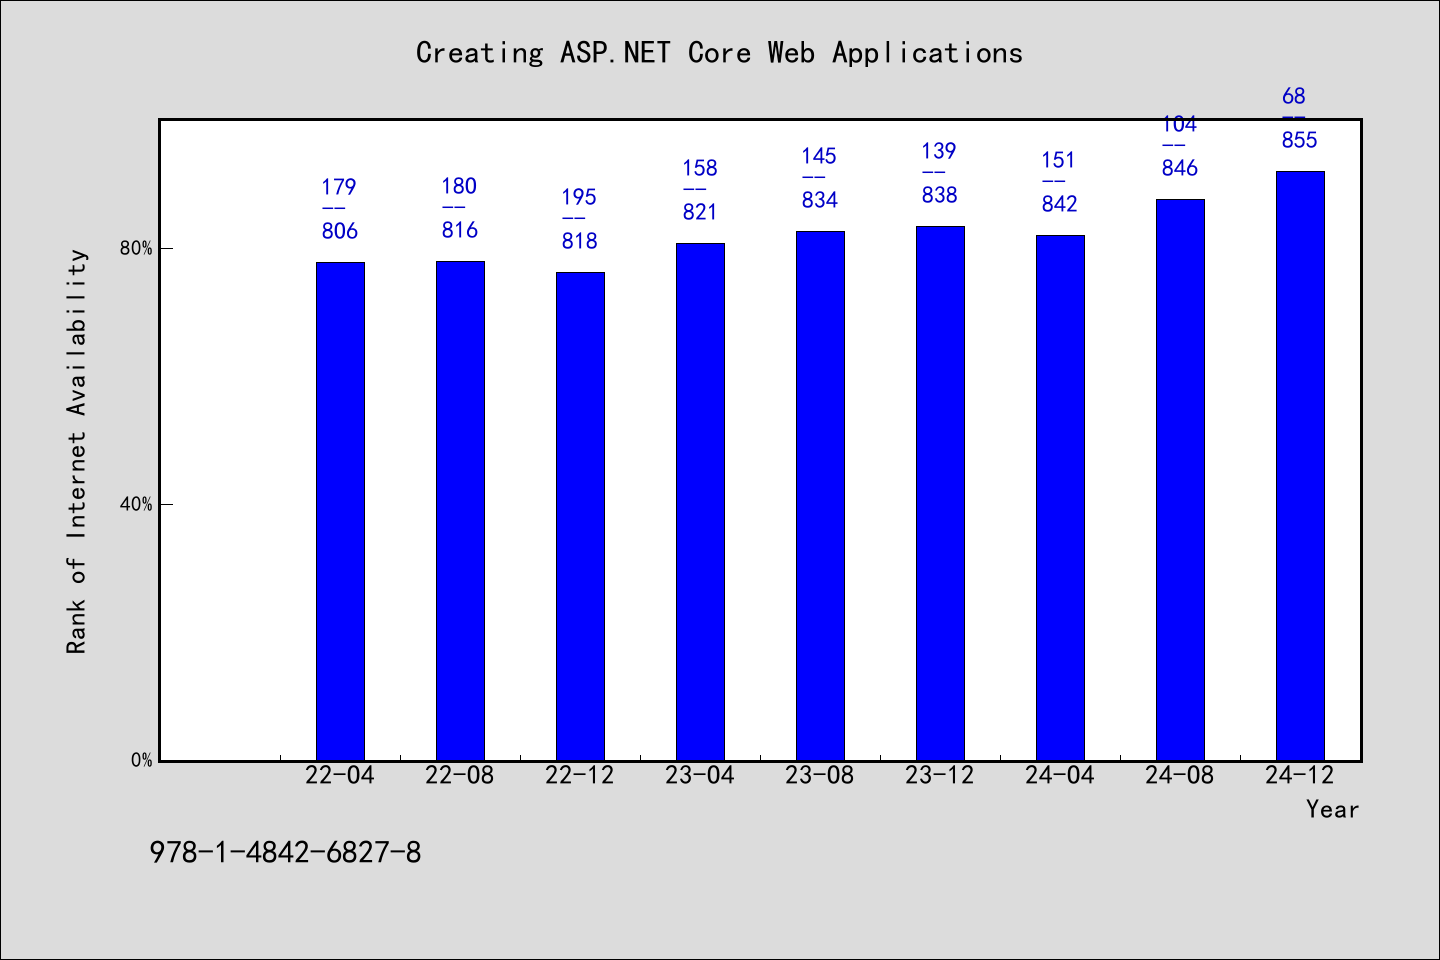Click the ISBN 978-1-4842-6827-8 text

(x=285, y=853)
